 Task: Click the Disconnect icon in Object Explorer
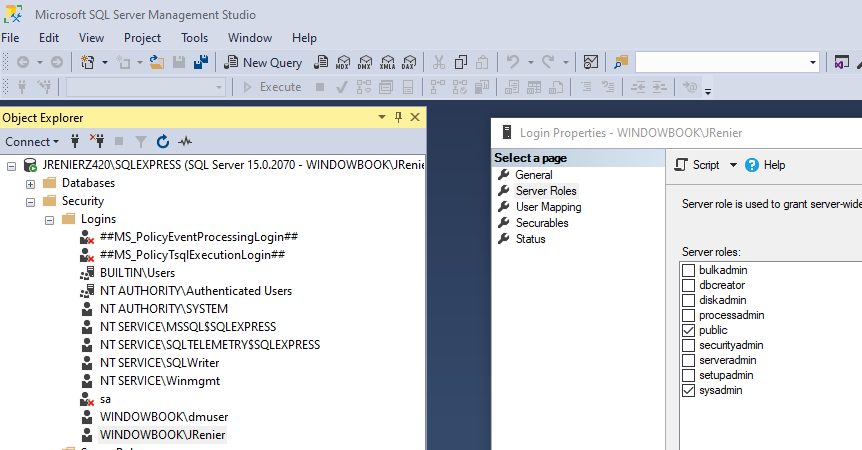(97, 142)
